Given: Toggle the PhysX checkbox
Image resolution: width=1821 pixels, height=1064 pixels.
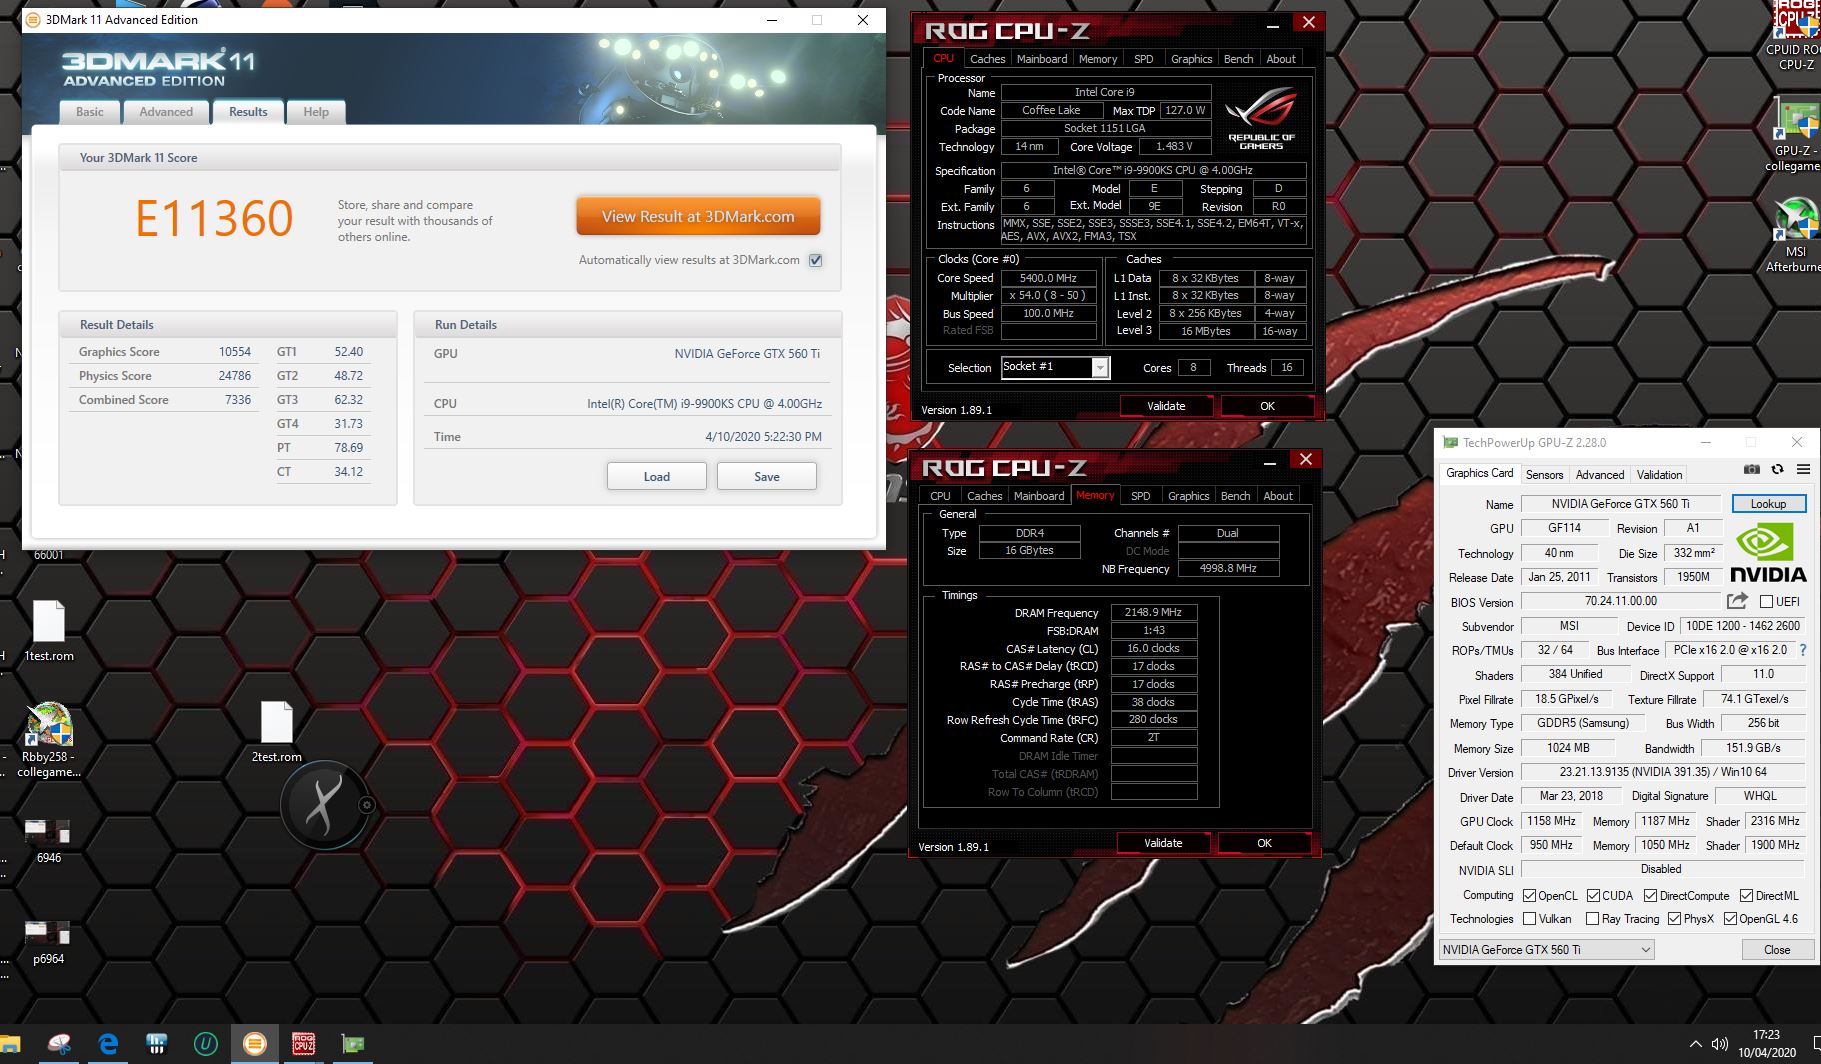Looking at the screenshot, I should (1674, 918).
